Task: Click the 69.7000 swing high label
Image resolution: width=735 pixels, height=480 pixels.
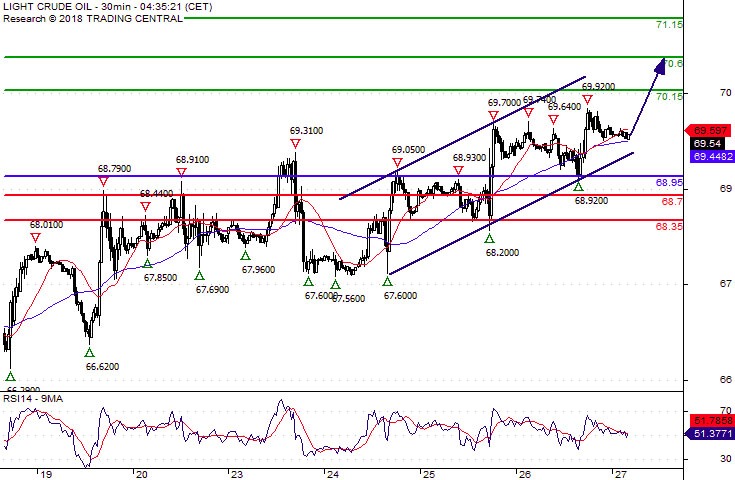Action: pyautogui.click(x=504, y=102)
